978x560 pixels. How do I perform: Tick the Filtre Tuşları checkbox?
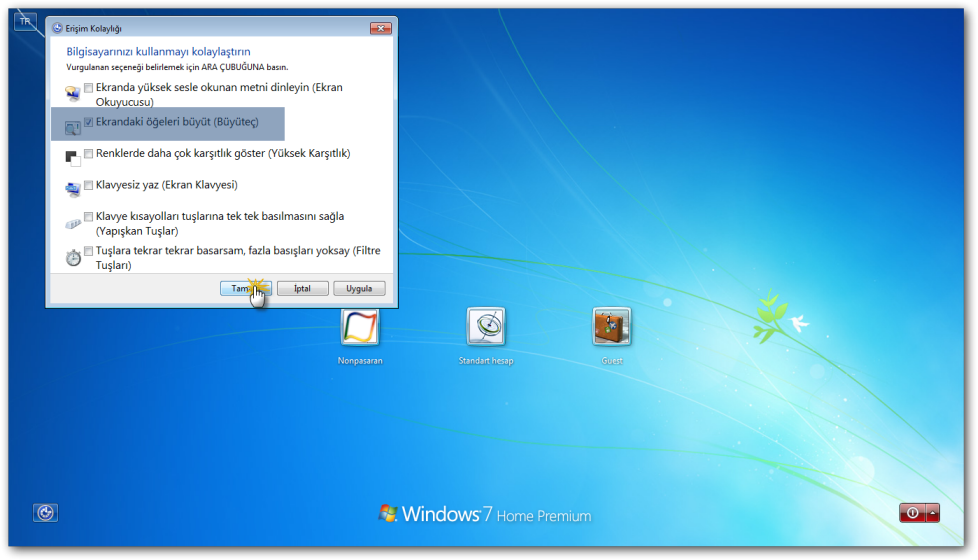click(89, 251)
